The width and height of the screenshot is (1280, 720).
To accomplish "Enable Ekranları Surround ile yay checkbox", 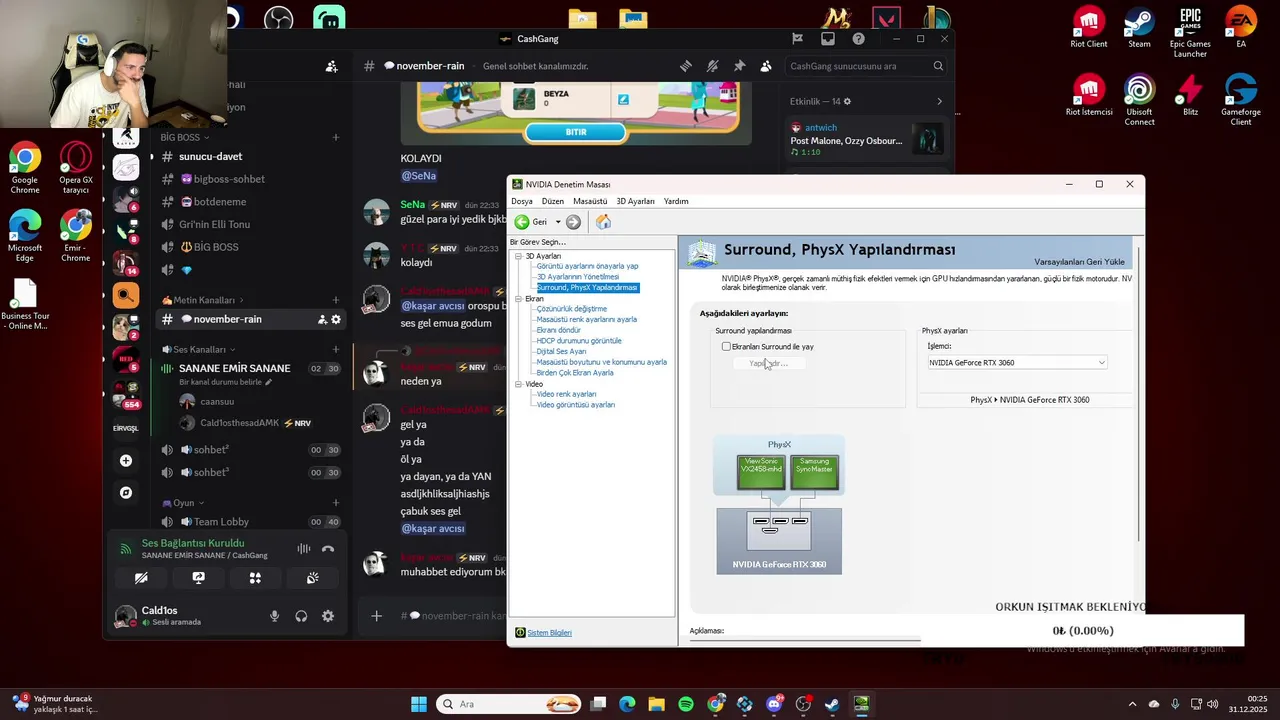I will pyautogui.click(x=726, y=347).
